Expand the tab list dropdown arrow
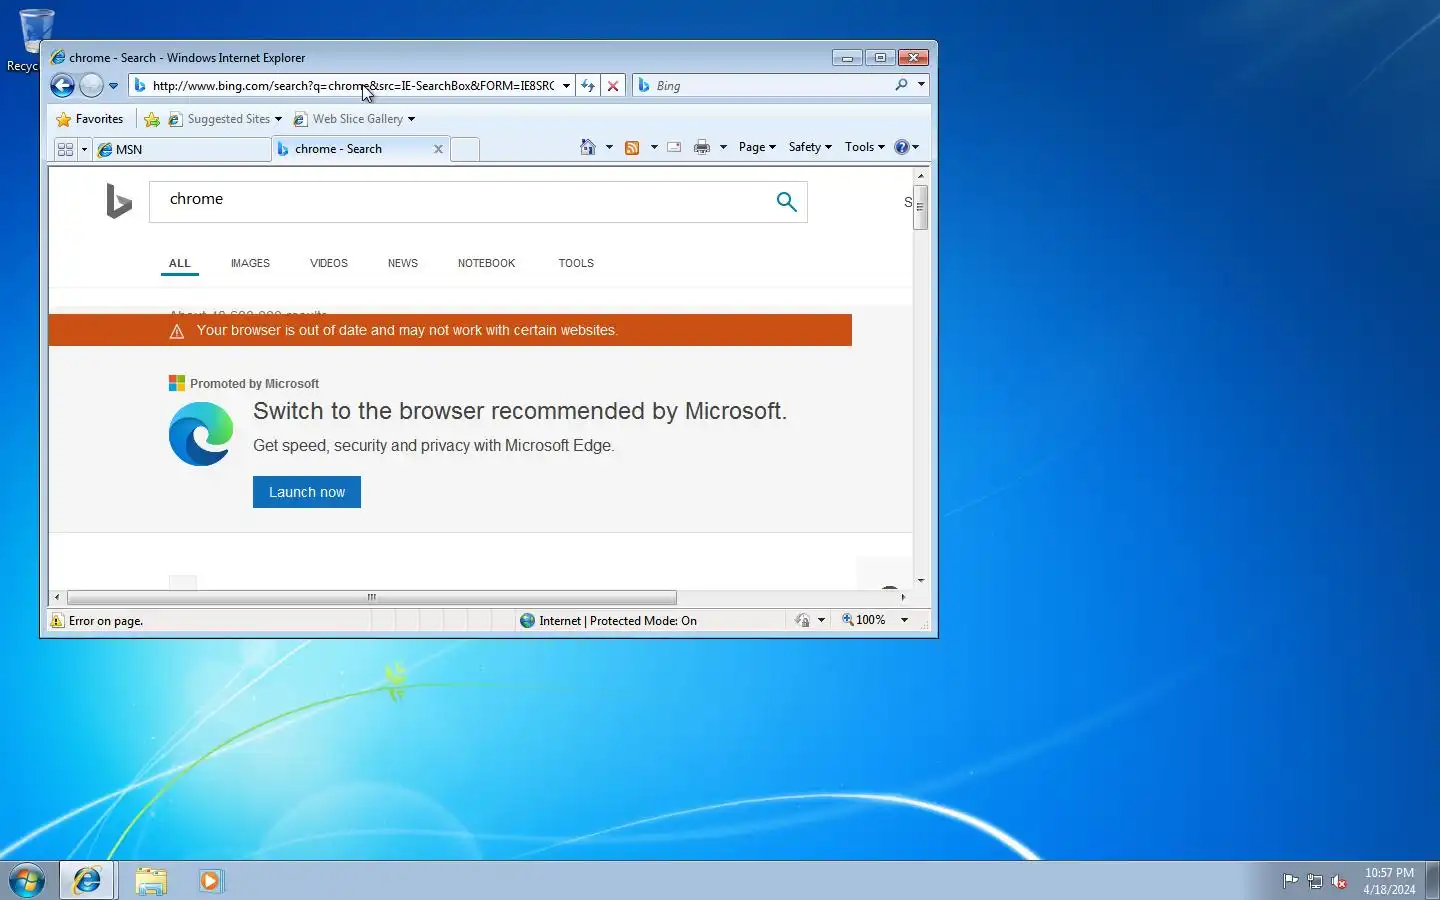Screen dimensions: 1440x900 [x=84, y=149]
